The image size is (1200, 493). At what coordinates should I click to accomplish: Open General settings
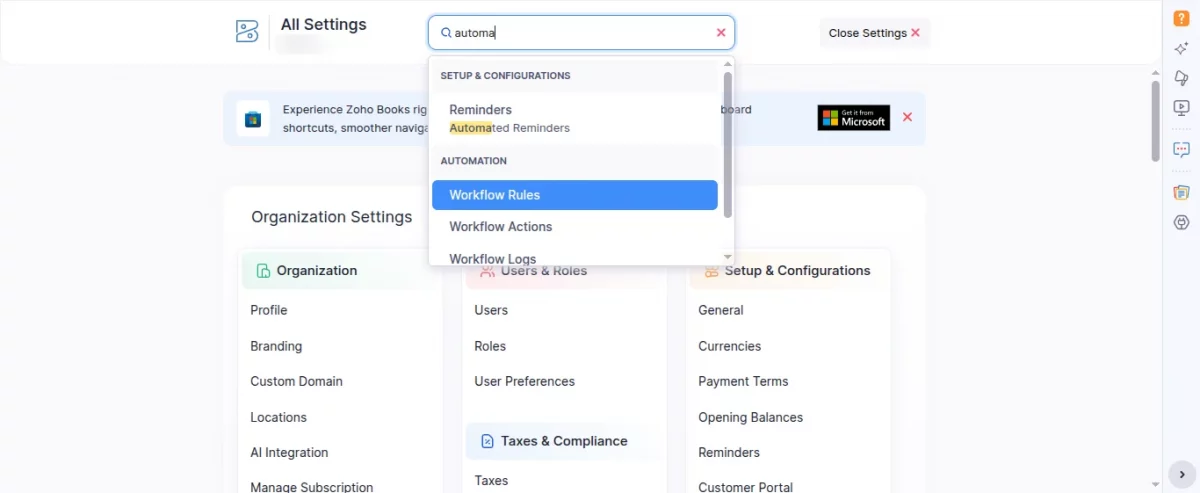pyautogui.click(x=721, y=310)
